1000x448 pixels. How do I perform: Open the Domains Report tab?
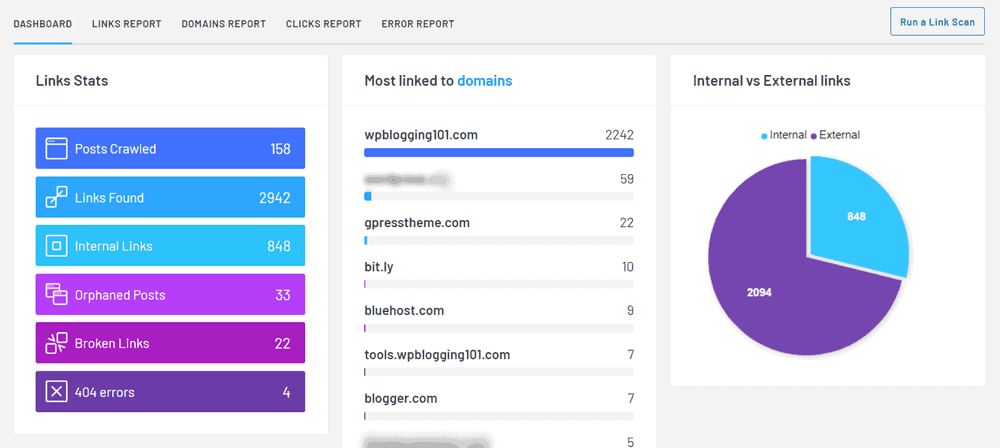pyautogui.click(x=223, y=24)
